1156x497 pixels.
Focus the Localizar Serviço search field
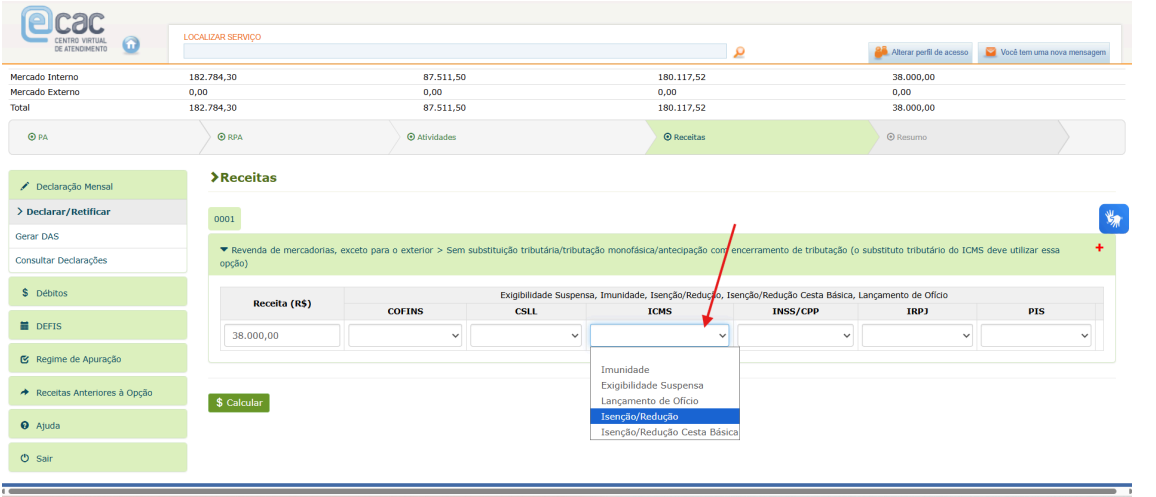(x=455, y=51)
